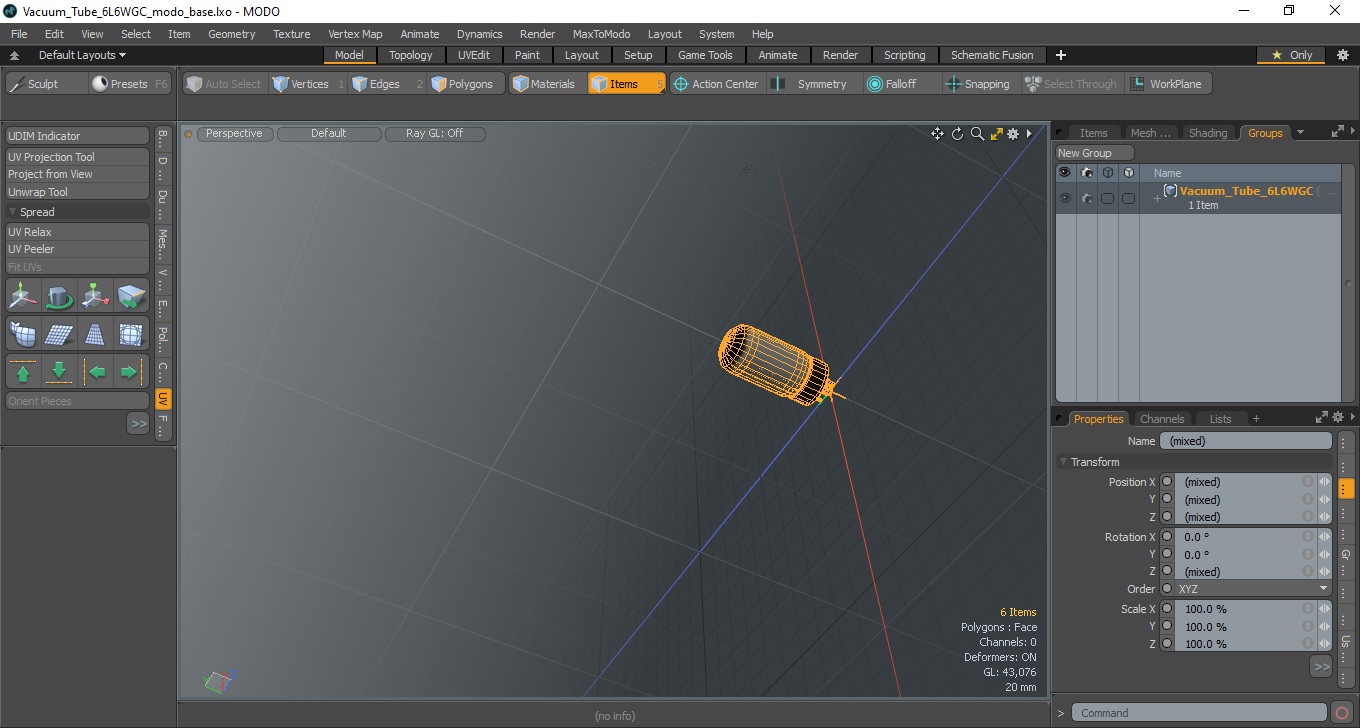Toggle keyframe dot for Position X
The image size is (1360, 728).
(1167, 482)
